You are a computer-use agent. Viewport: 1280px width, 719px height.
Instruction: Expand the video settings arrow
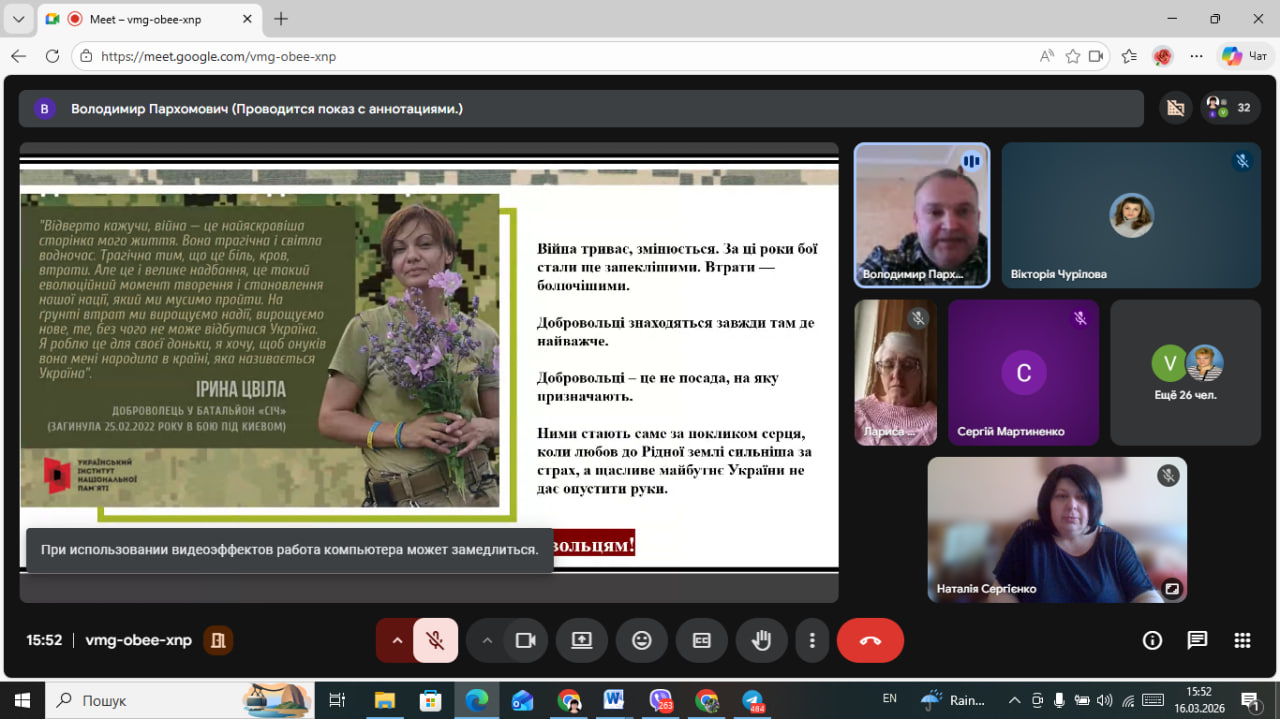coord(487,641)
